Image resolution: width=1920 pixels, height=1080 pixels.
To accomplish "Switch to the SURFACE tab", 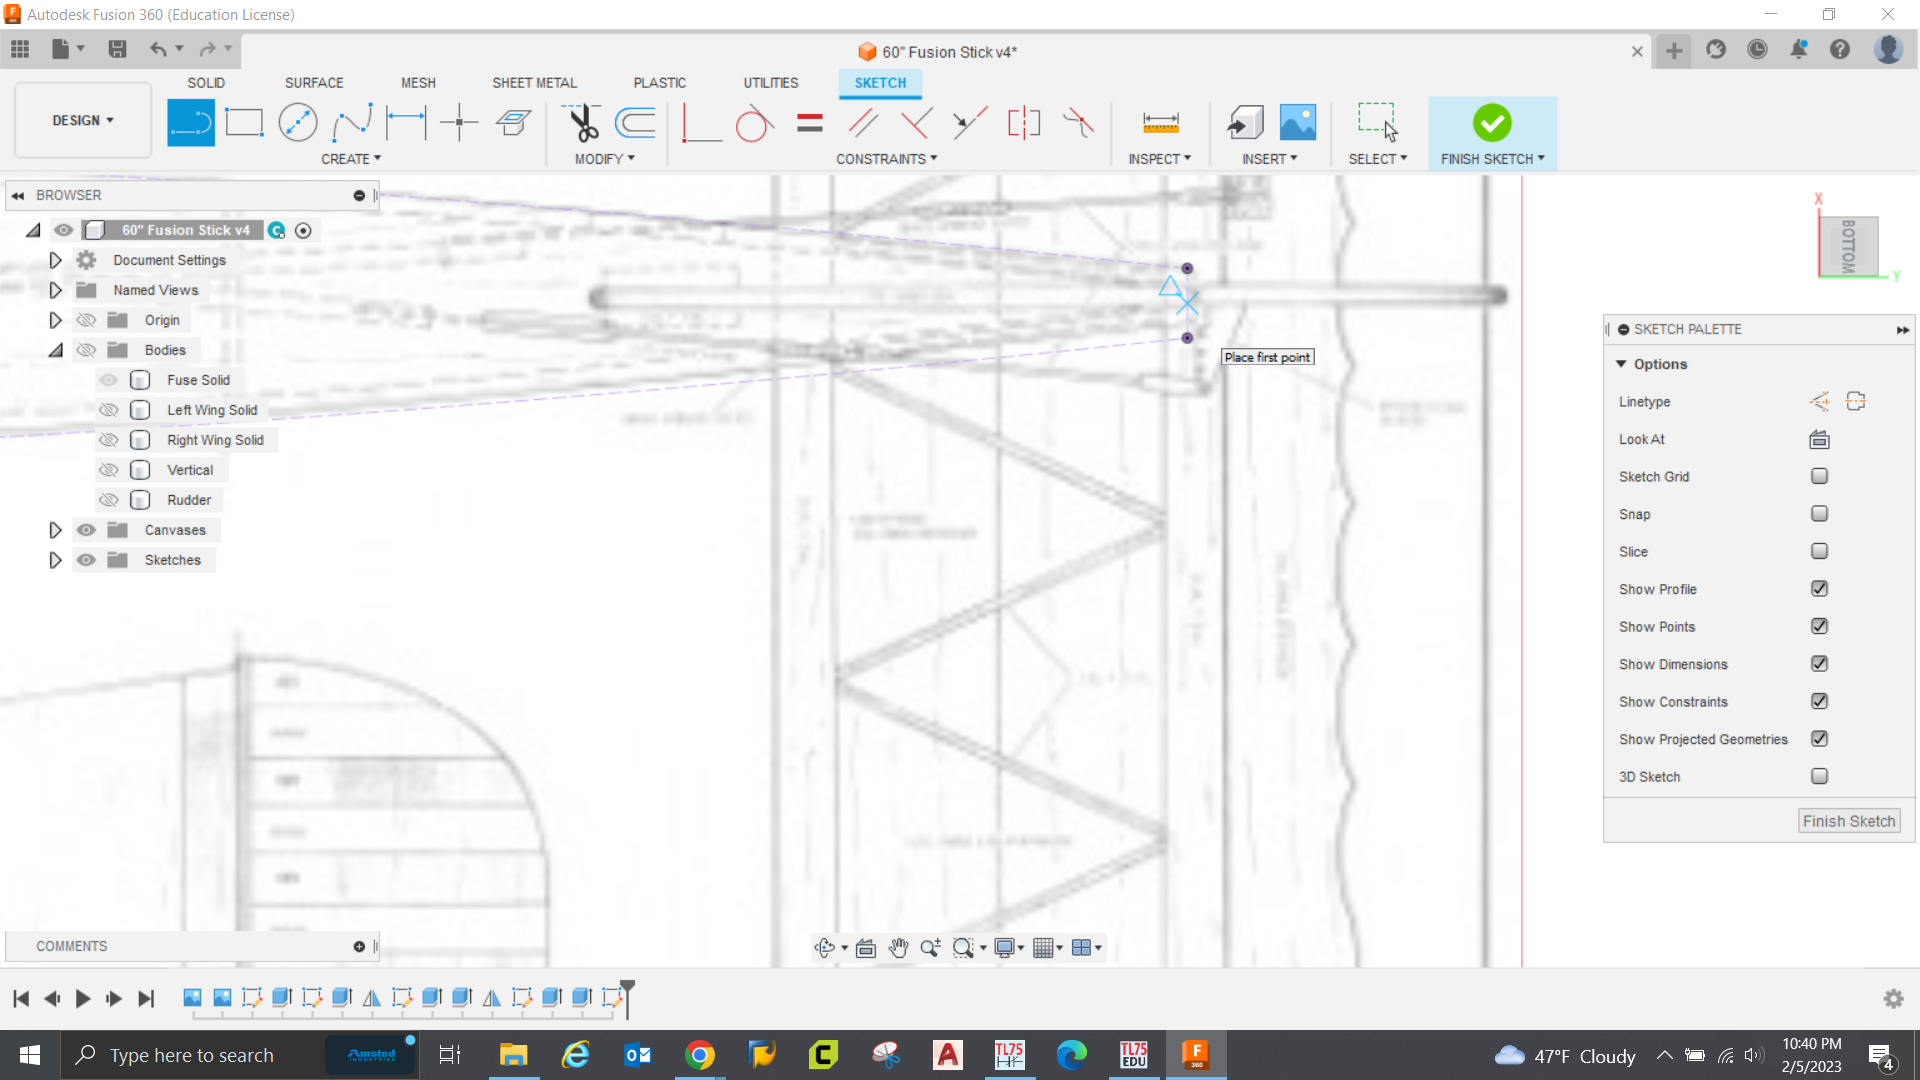I will point(313,83).
